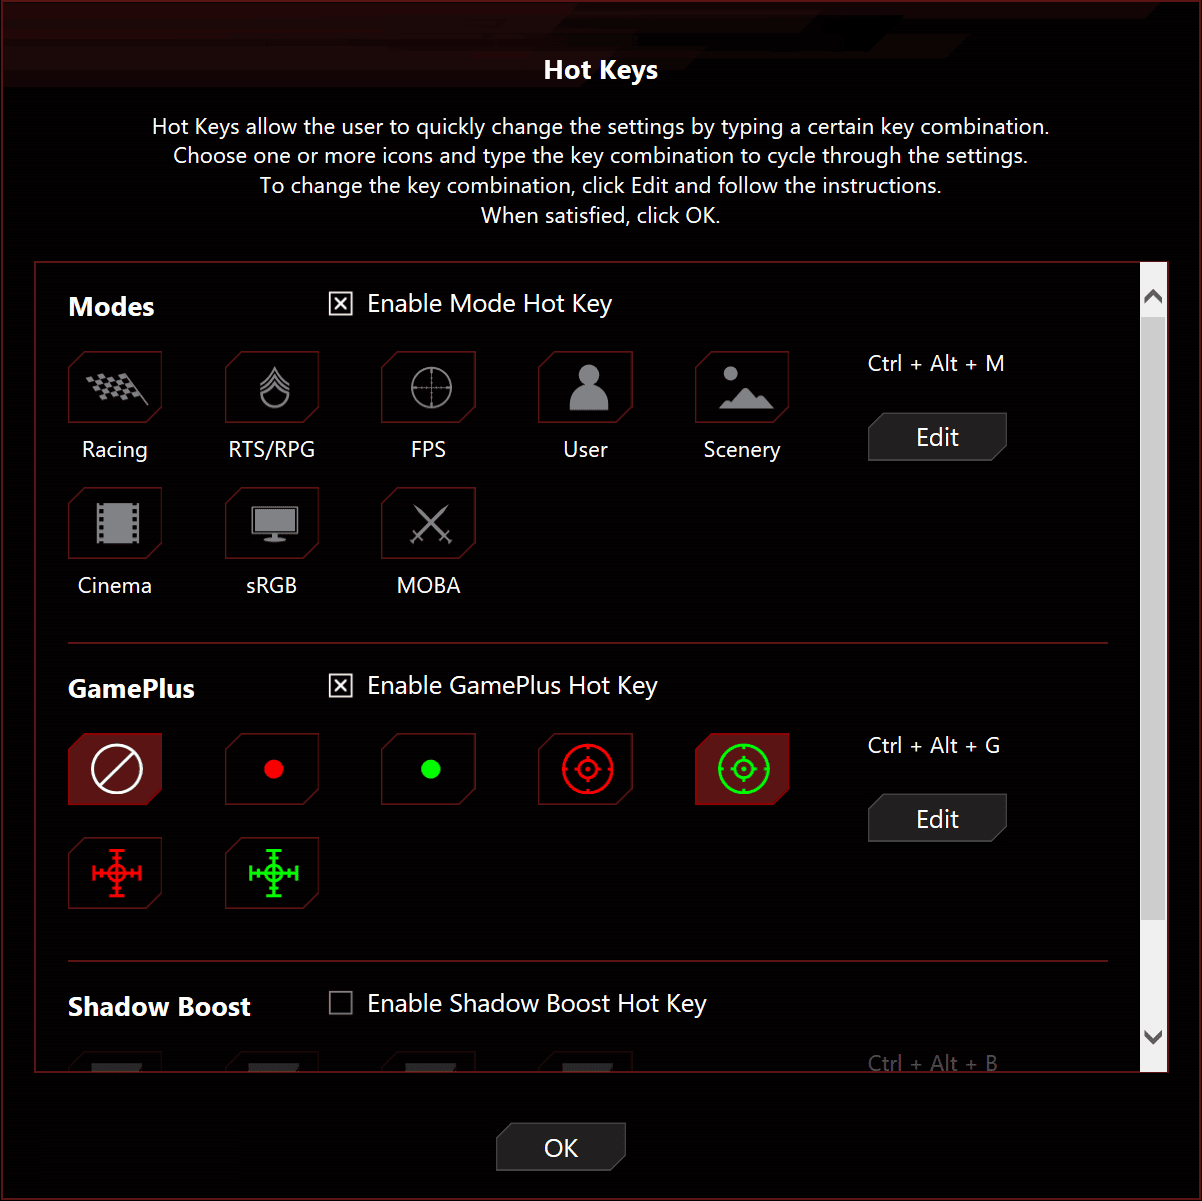This screenshot has height=1201, width=1202.
Task: Edit the Ctrl + Alt + G combination
Action: tap(937, 819)
